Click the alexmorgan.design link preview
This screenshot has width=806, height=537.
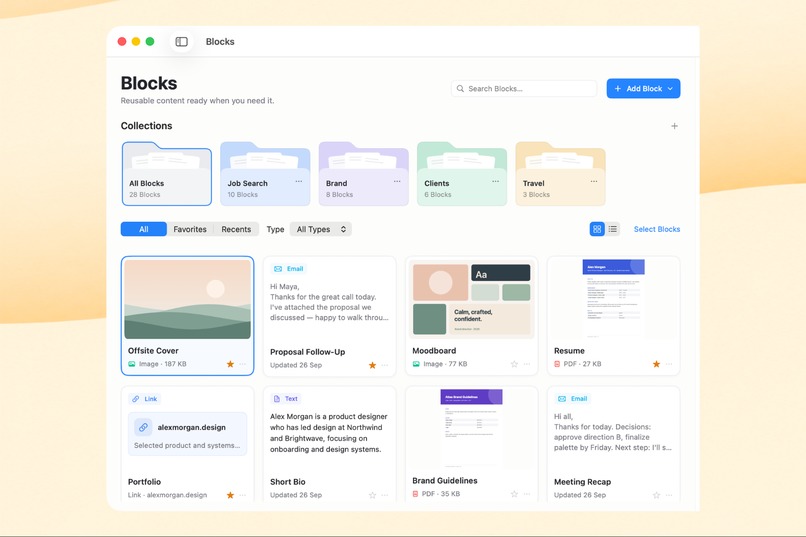188,434
